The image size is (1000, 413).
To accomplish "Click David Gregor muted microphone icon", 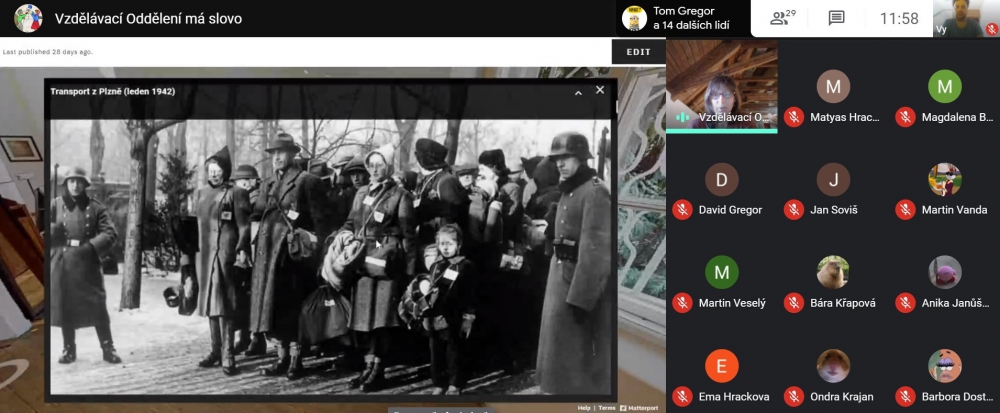I will click(x=682, y=210).
